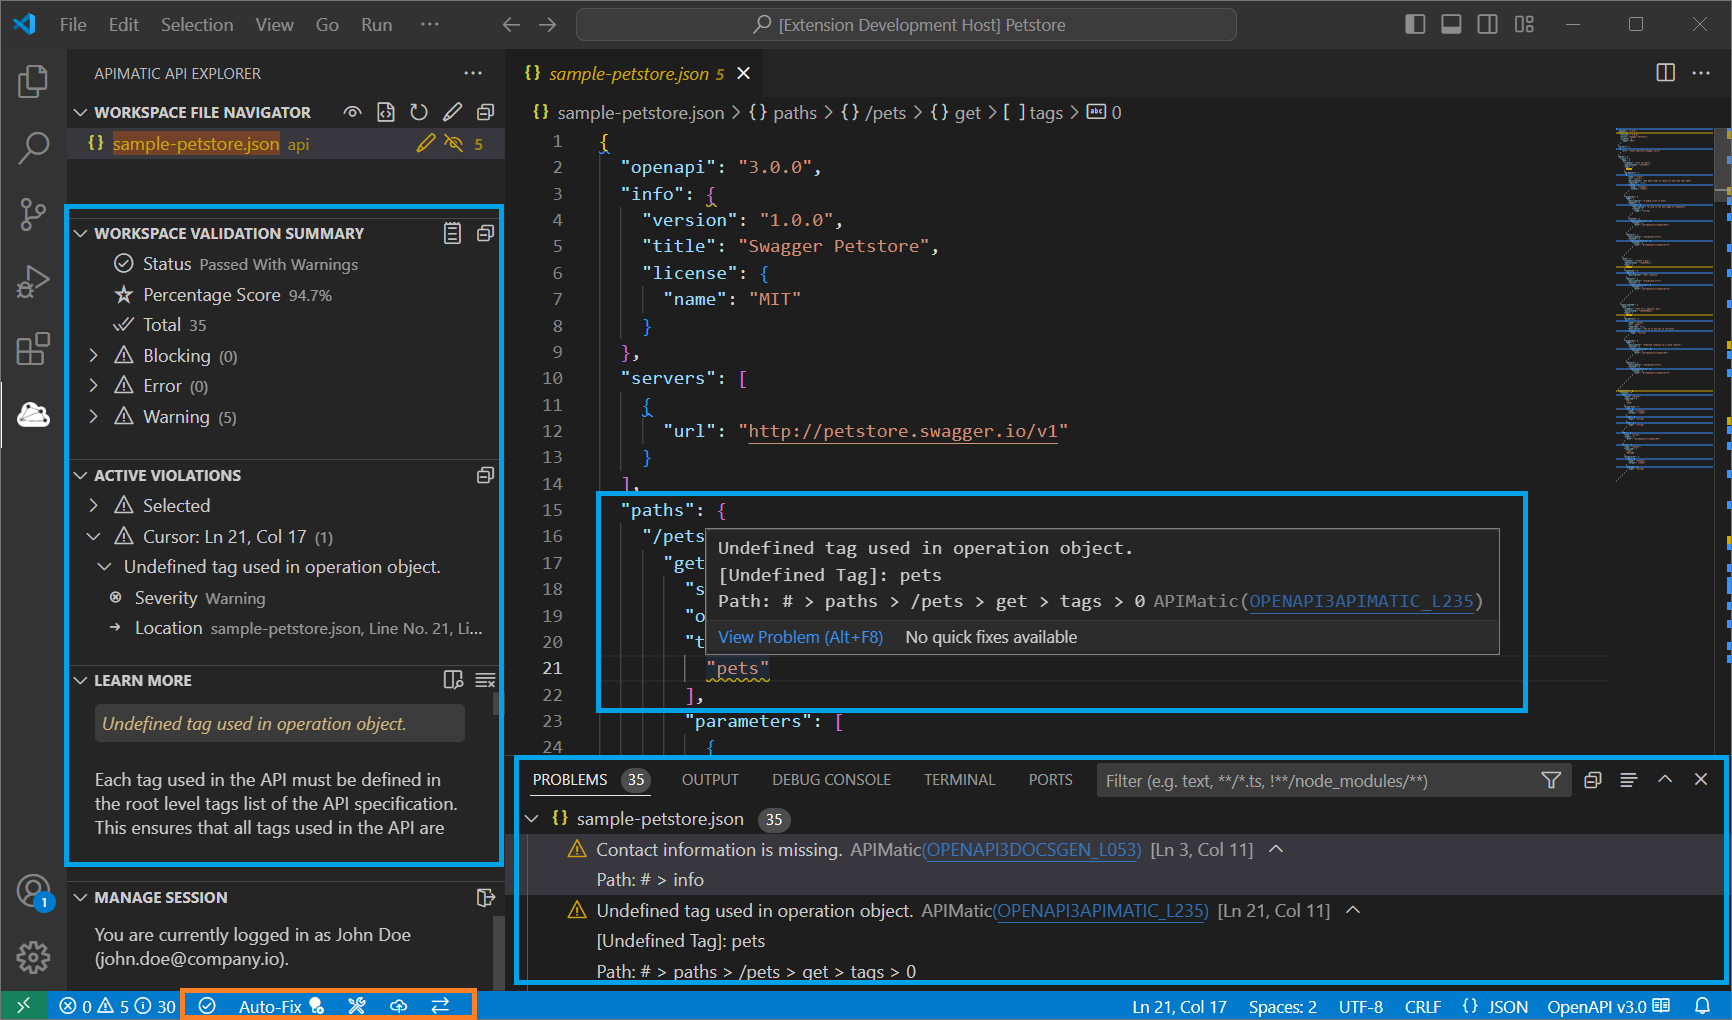Maximize the Problems panel with the chevron
The width and height of the screenshot is (1732, 1020).
1665,780
